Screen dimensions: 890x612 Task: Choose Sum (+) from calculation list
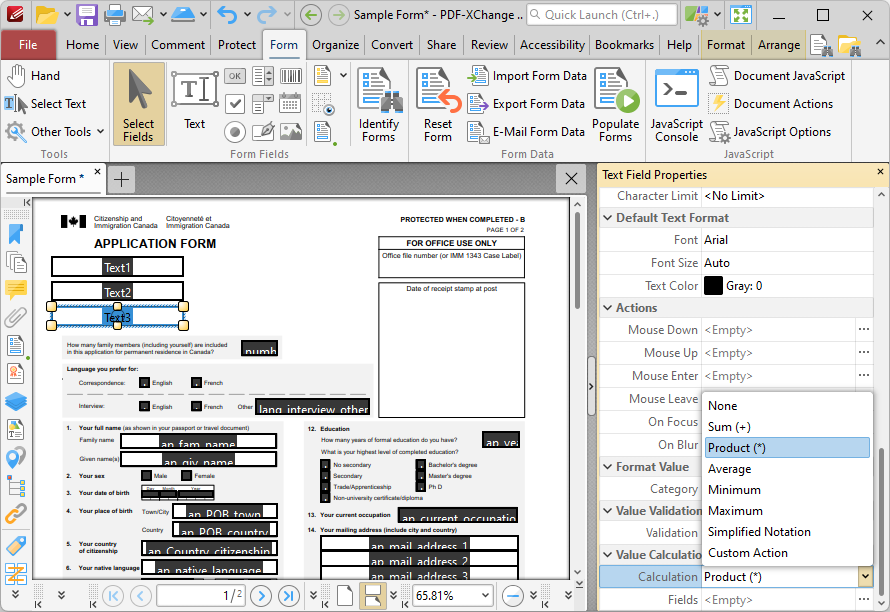pyautogui.click(x=787, y=427)
